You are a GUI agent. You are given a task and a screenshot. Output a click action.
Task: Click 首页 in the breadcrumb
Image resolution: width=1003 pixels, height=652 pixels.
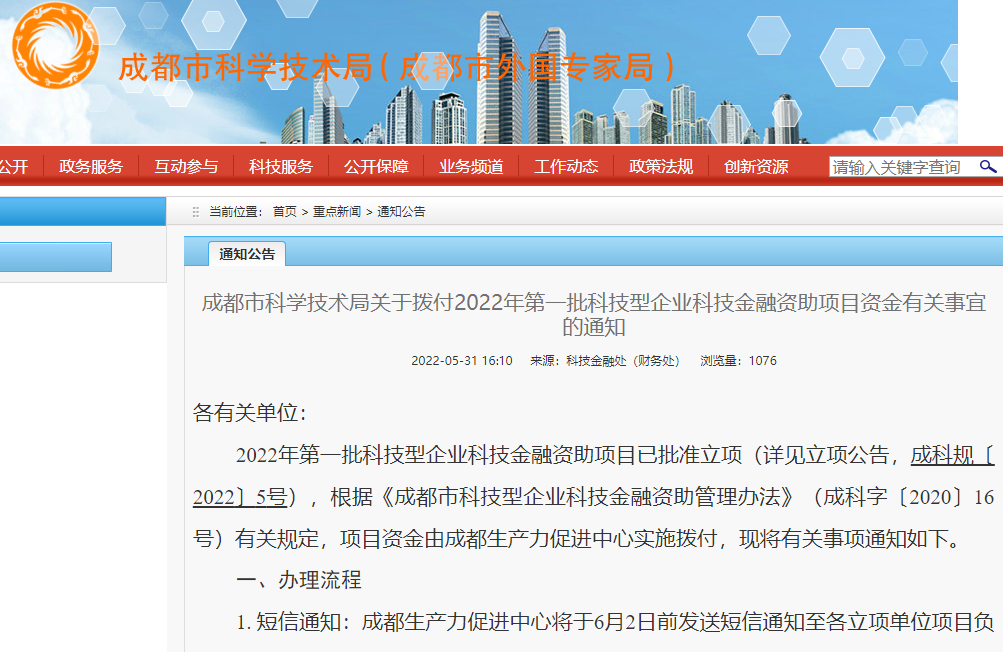(284, 212)
